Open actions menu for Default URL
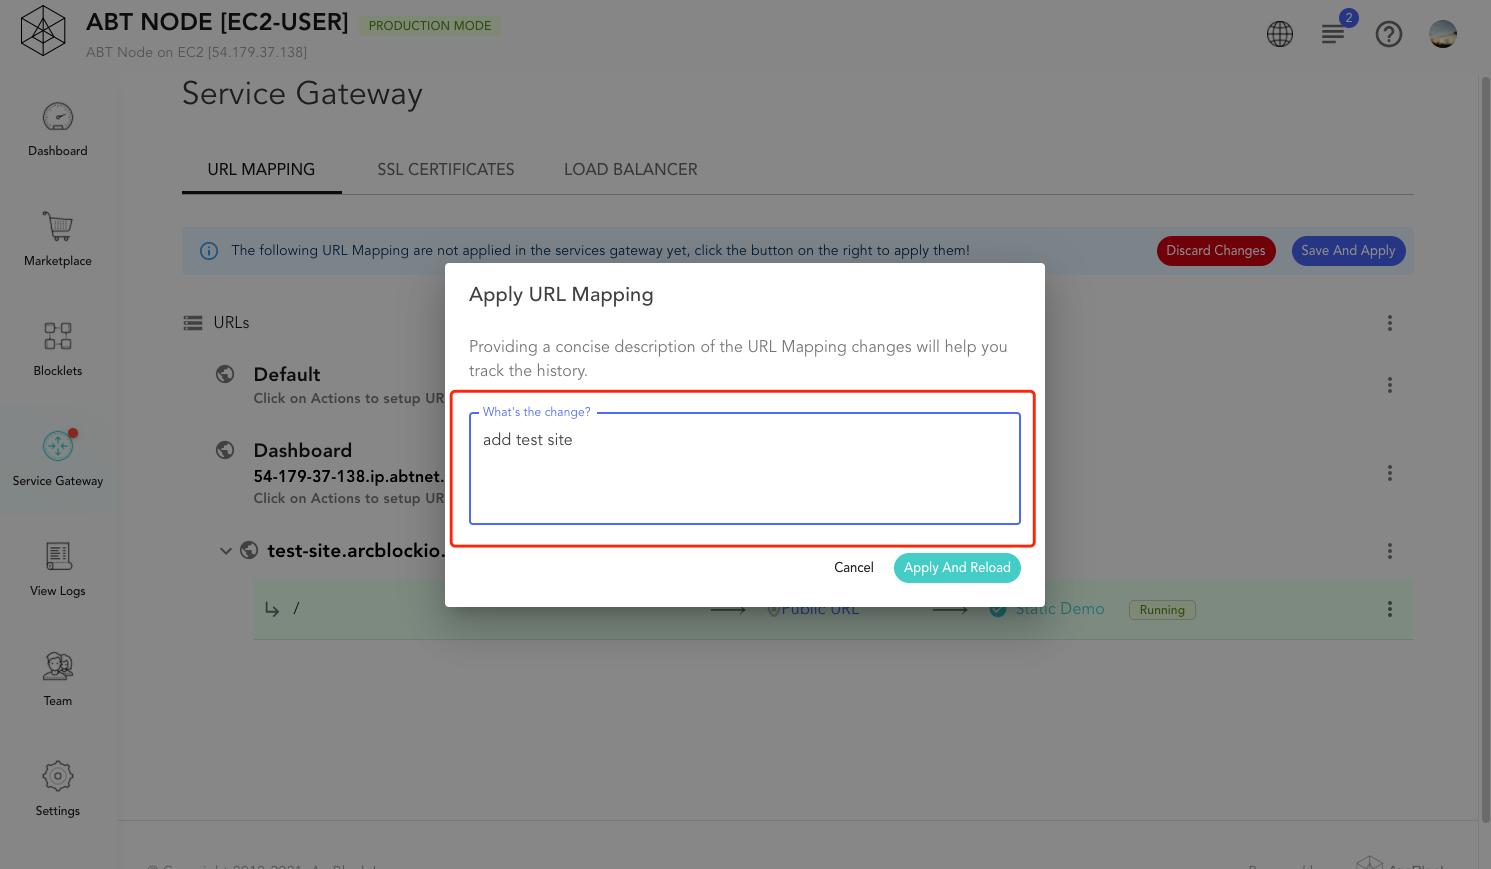The height and width of the screenshot is (869, 1491). tap(1390, 385)
